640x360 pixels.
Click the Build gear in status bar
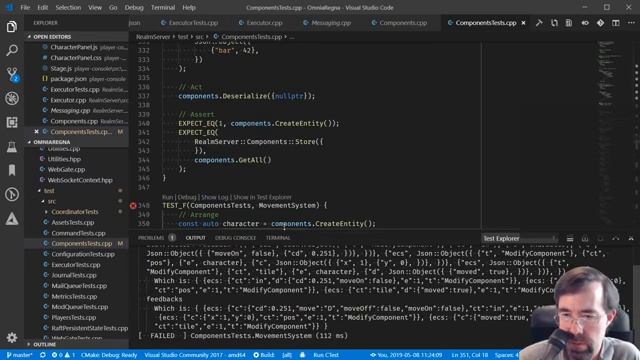click(x=263, y=355)
